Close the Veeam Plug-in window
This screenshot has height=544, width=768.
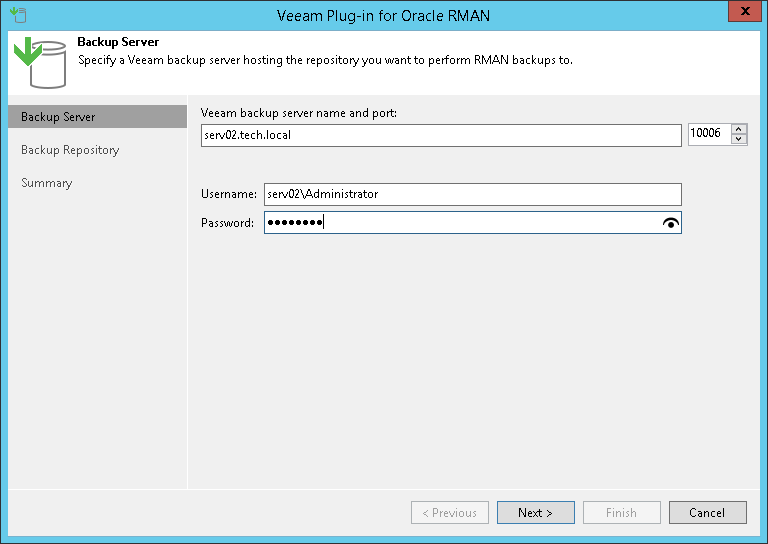pos(740,14)
